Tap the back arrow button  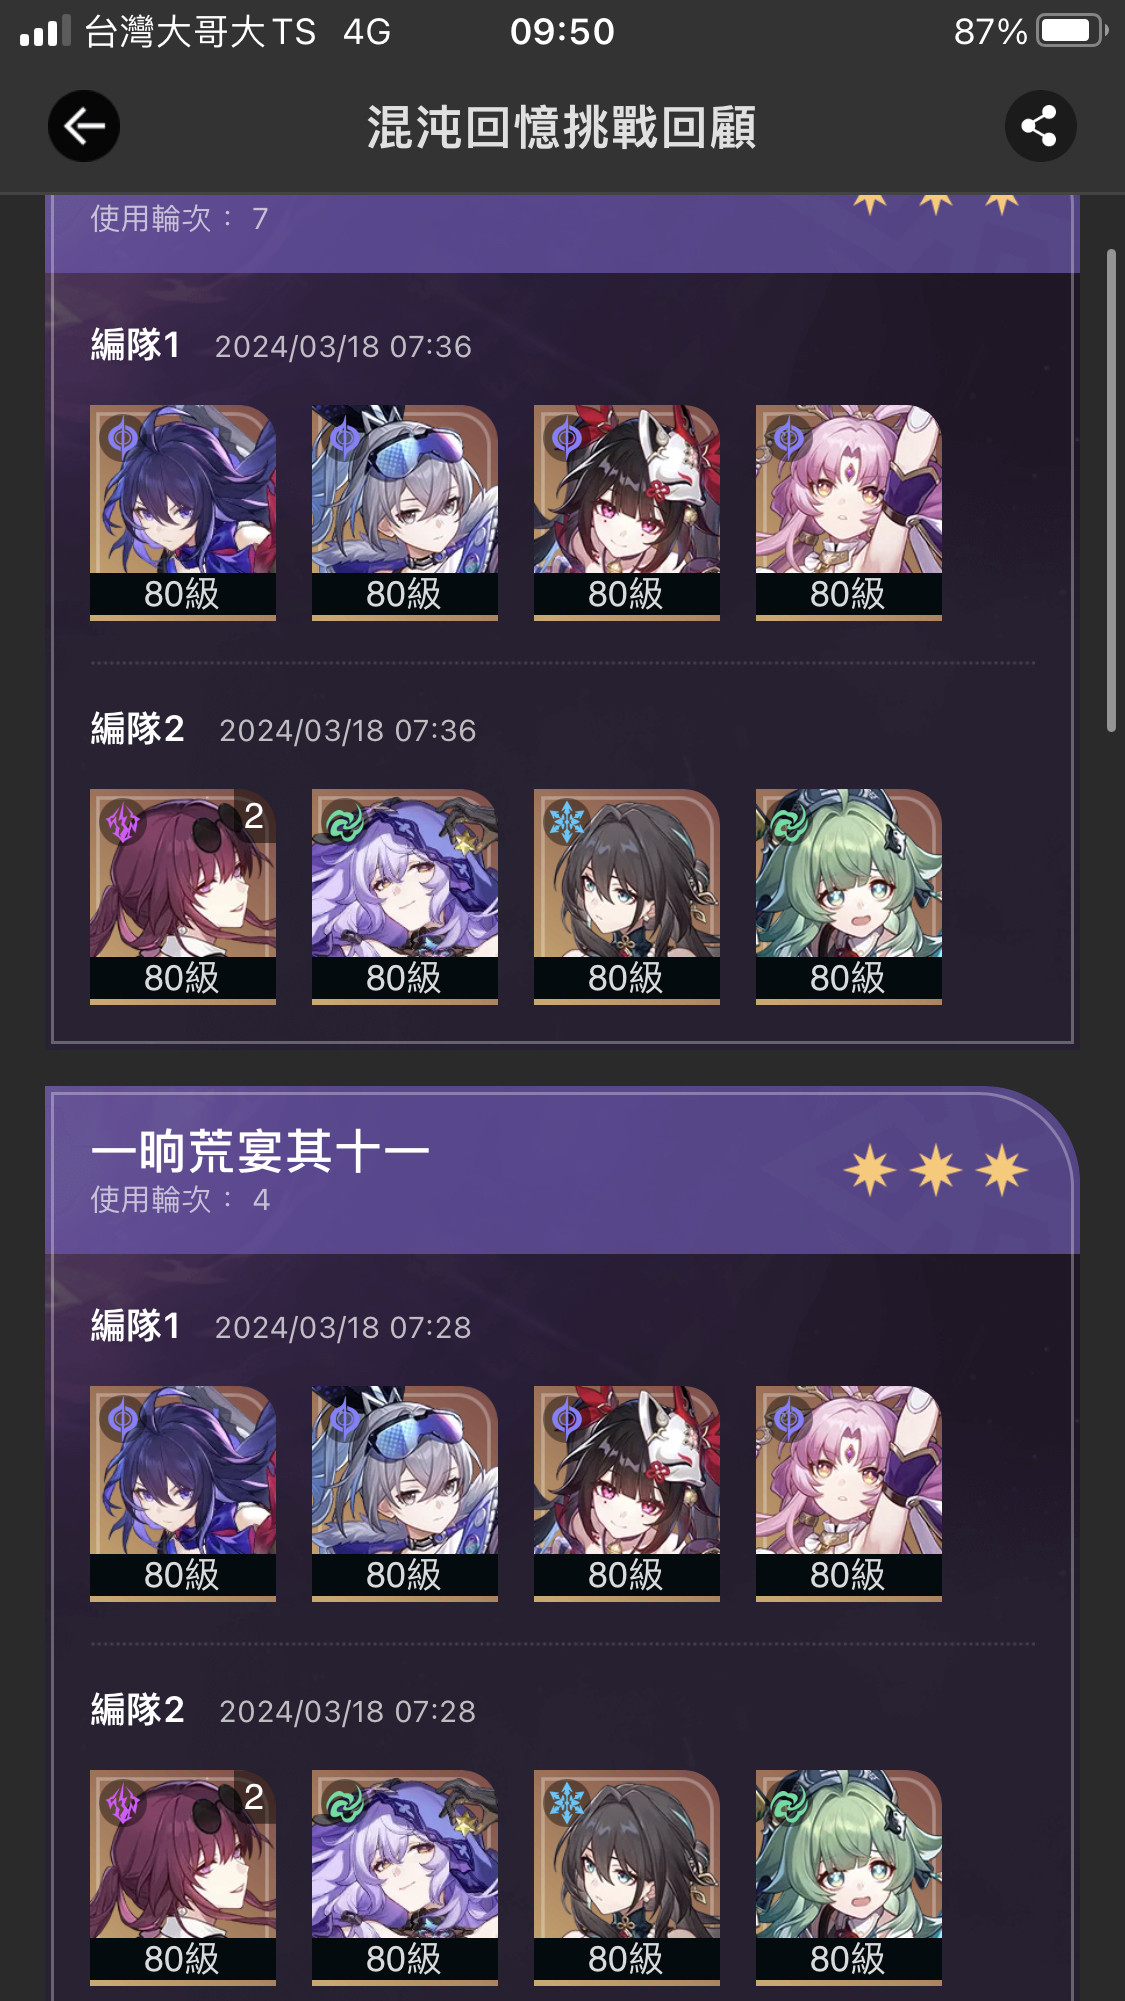(x=84, y=126)
